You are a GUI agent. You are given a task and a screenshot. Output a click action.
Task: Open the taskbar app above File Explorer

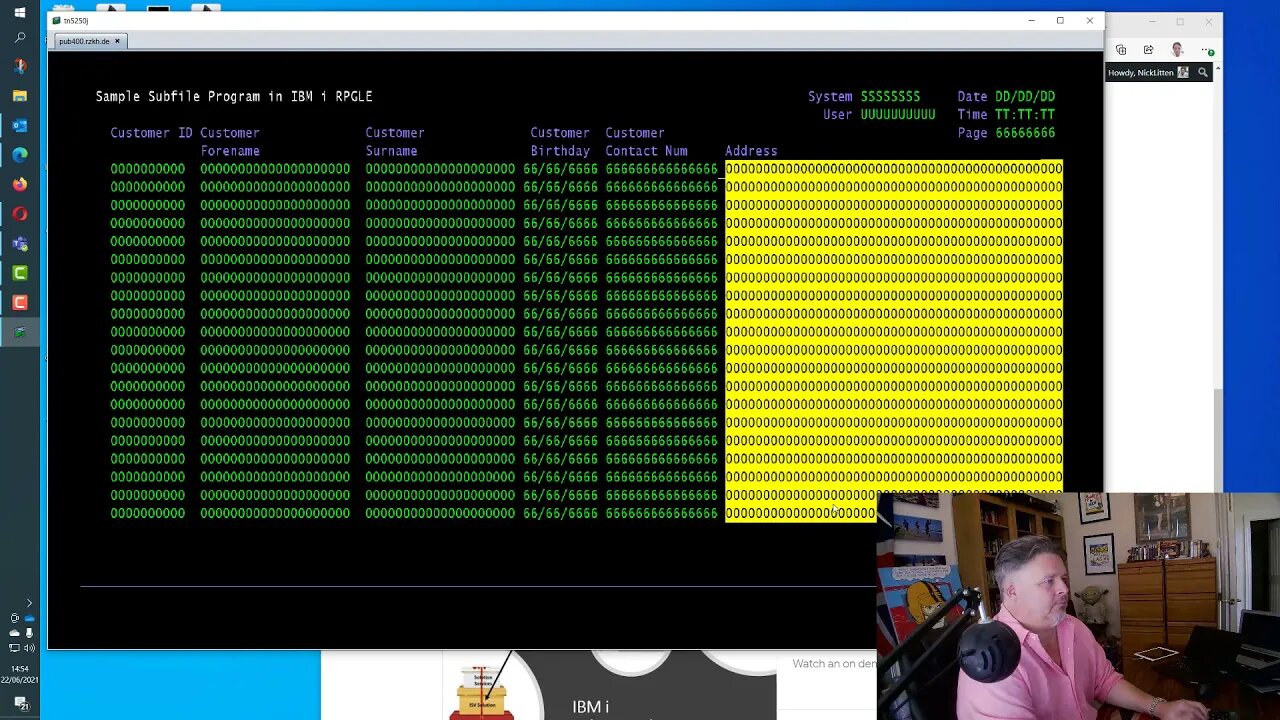tap(20, 67)
